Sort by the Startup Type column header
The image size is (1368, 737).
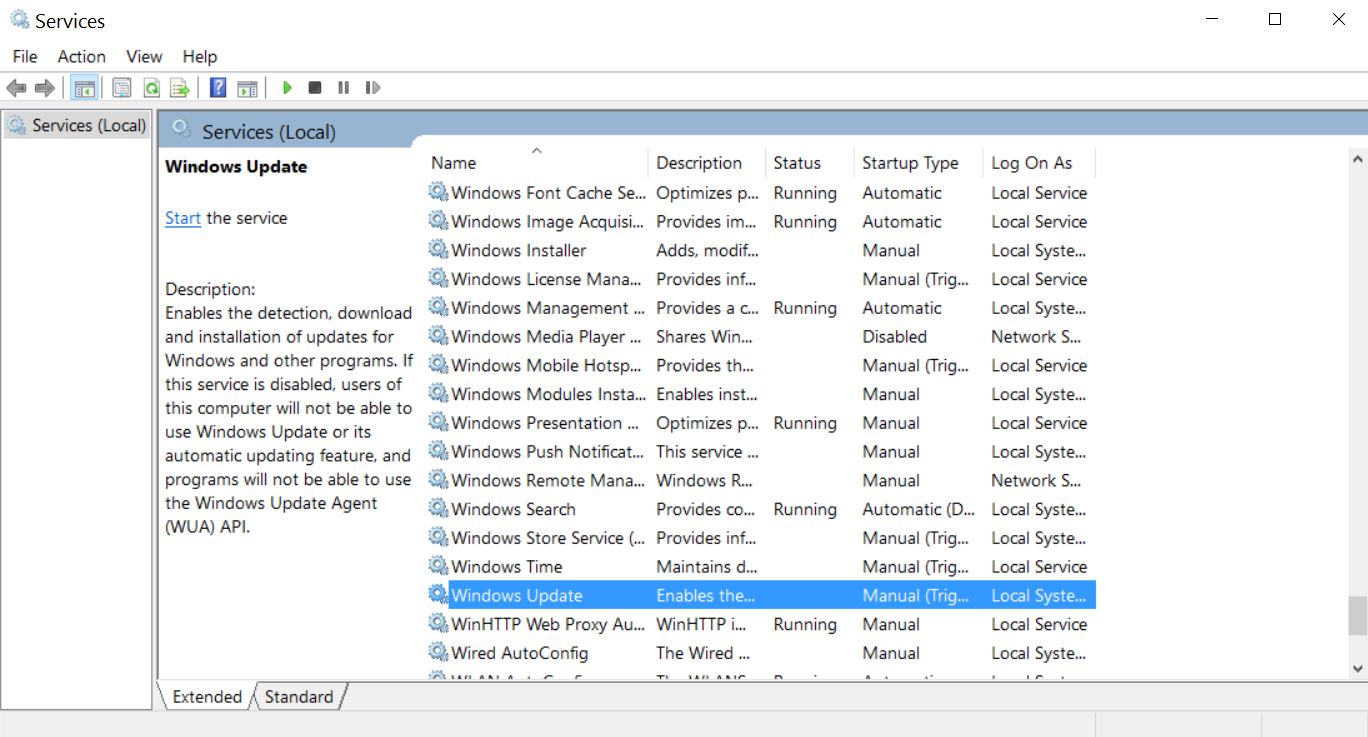point(920,163)
